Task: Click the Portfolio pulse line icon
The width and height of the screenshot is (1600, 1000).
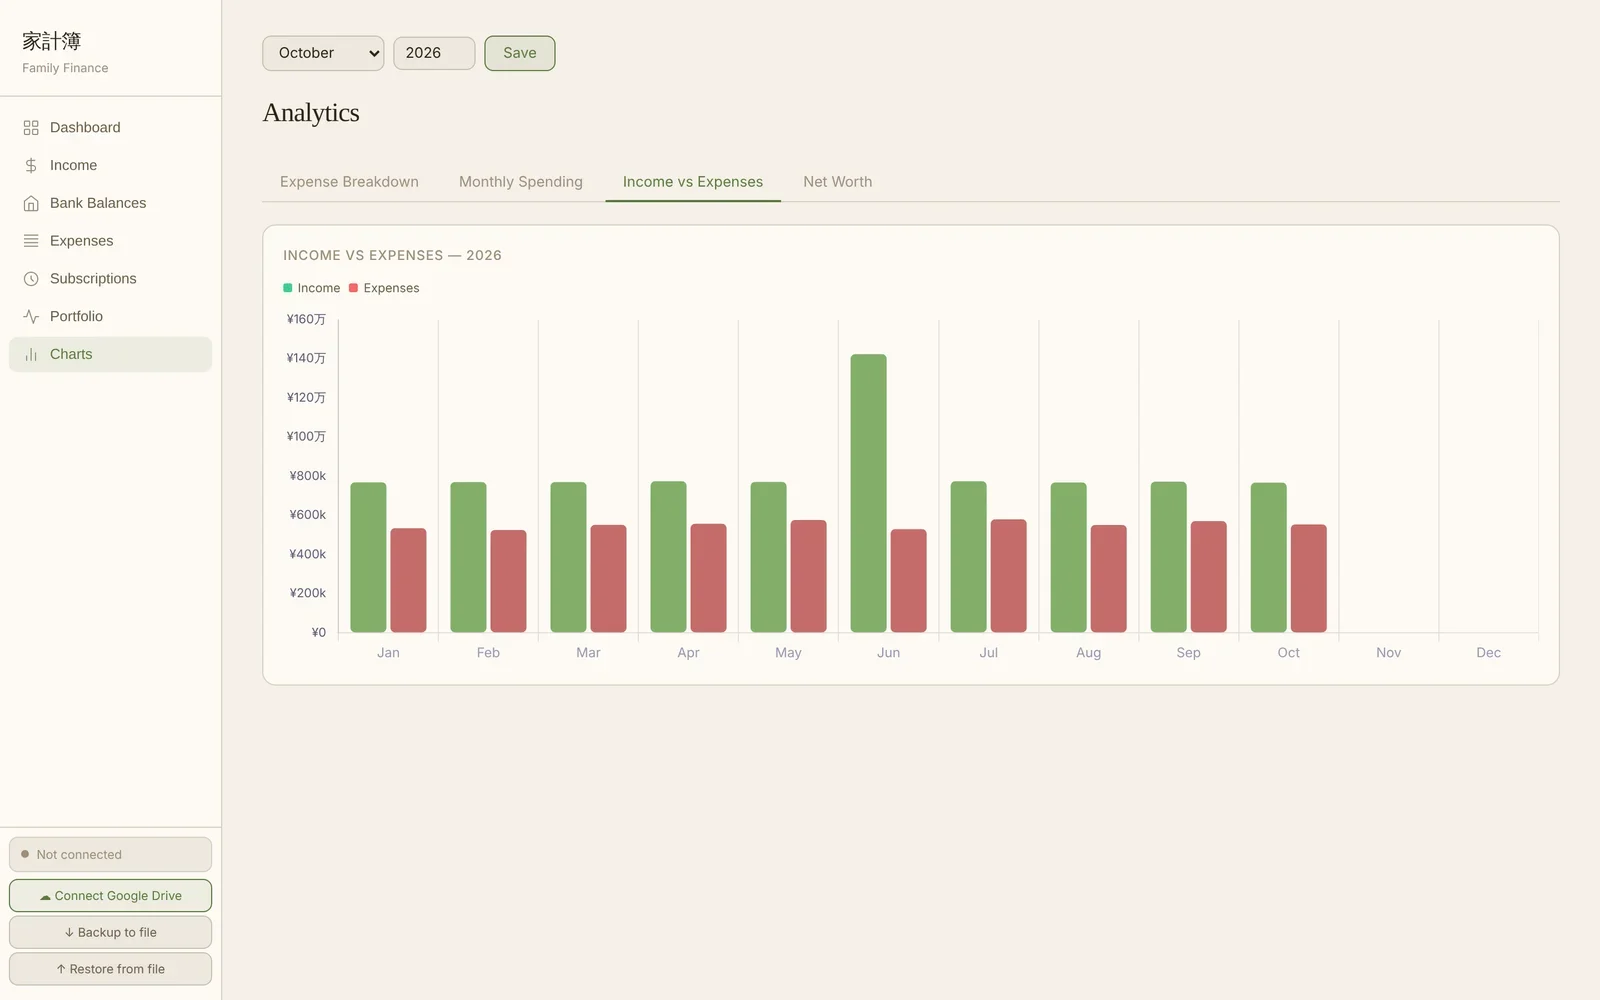Action: tap(31, 317)
